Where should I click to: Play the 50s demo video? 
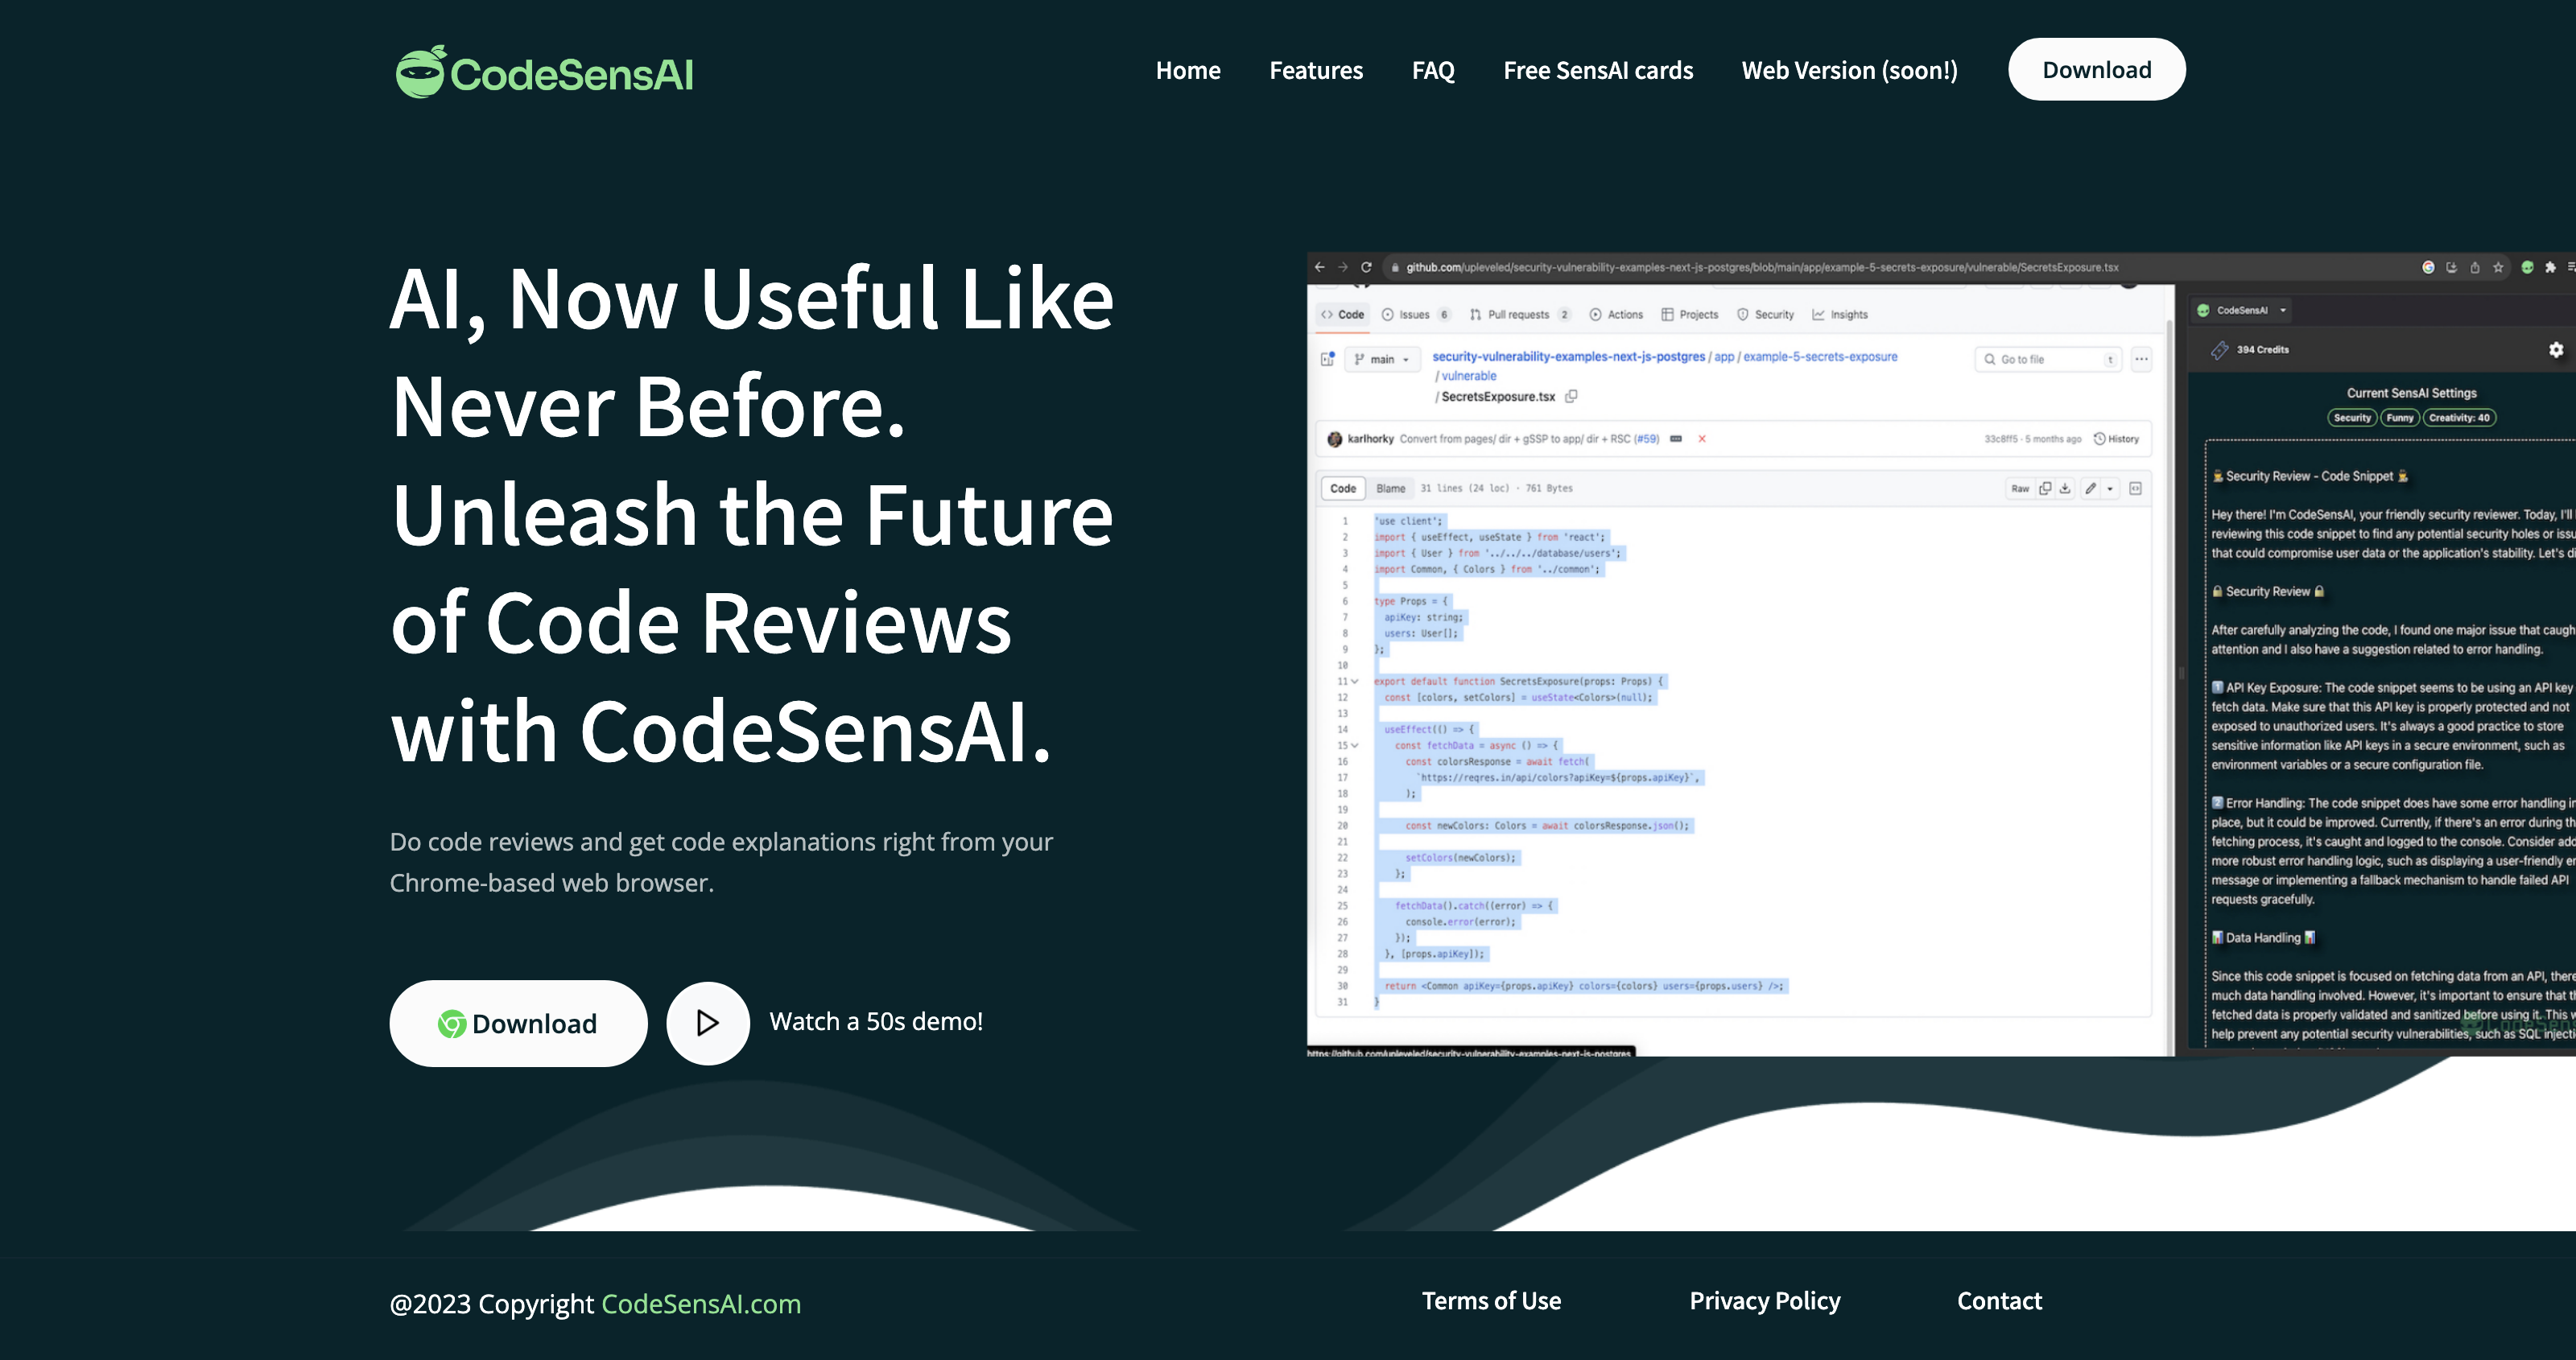708,1023
